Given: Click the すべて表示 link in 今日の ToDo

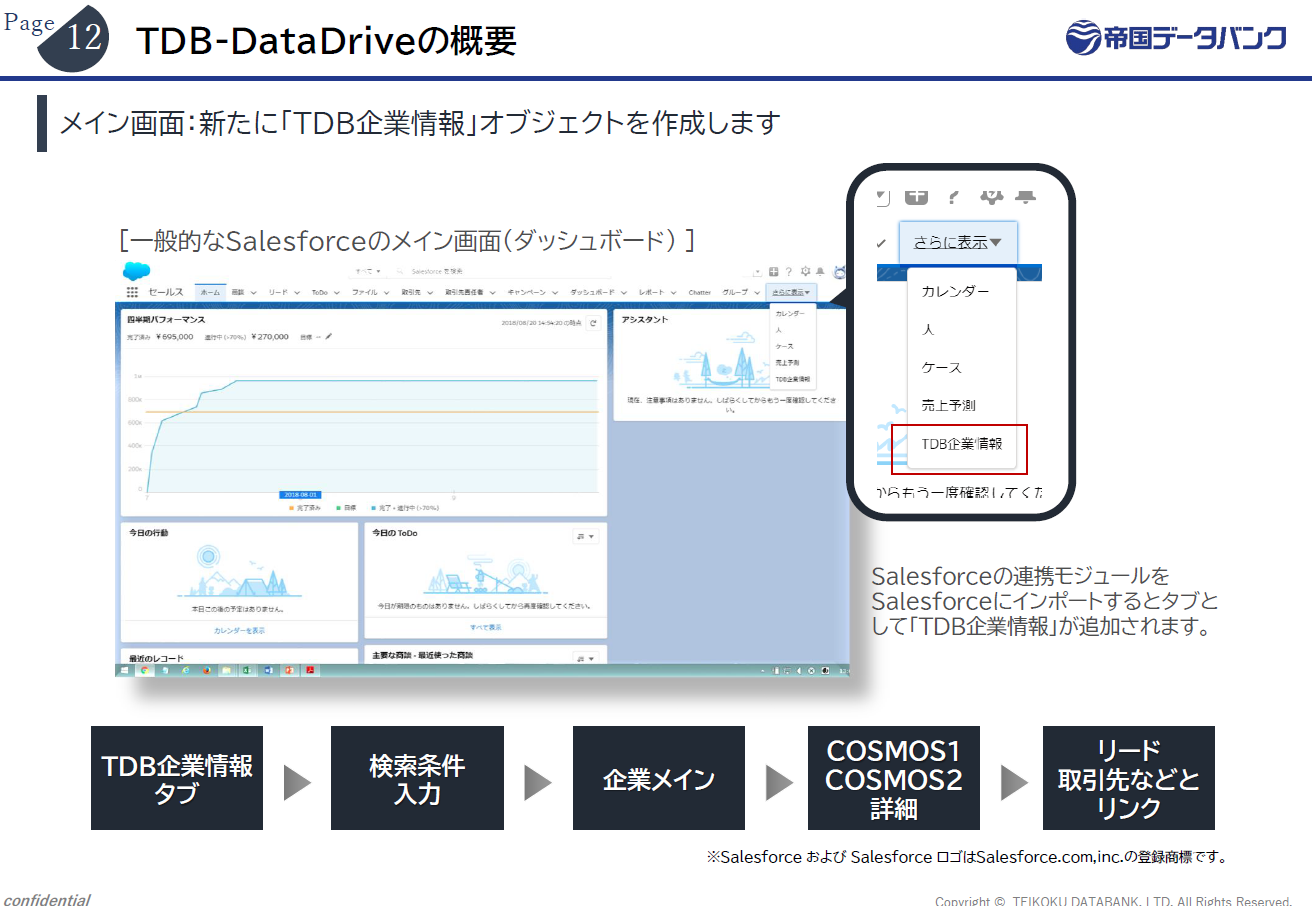Looking at the screenshot, I should point(485,627).
